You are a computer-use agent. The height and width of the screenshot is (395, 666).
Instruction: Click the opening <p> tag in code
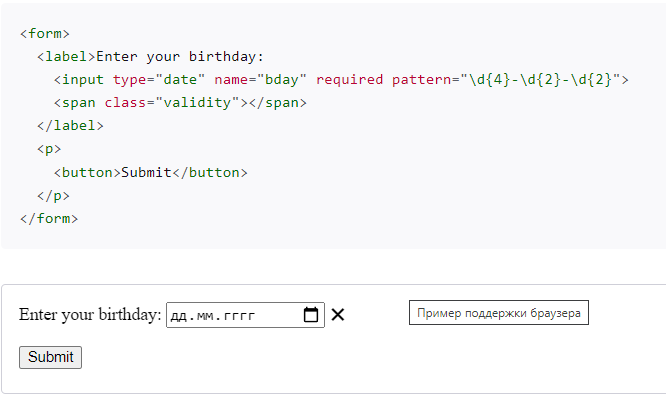(x=49, y=149)
